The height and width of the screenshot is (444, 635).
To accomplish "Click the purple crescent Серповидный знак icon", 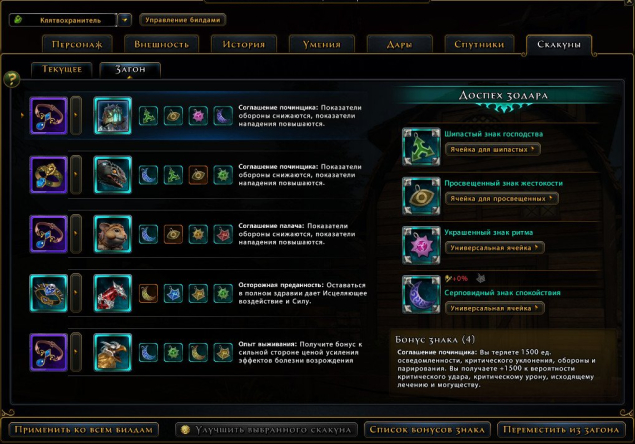I will (421, 295).
